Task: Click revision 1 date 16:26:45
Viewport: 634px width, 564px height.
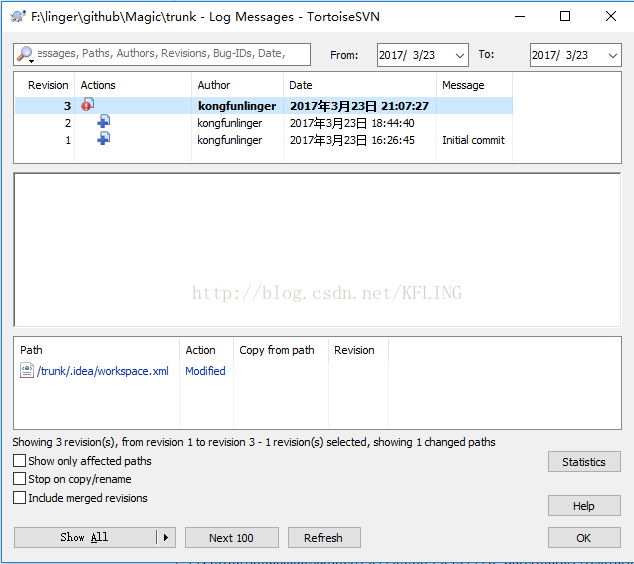Action: 352,140
